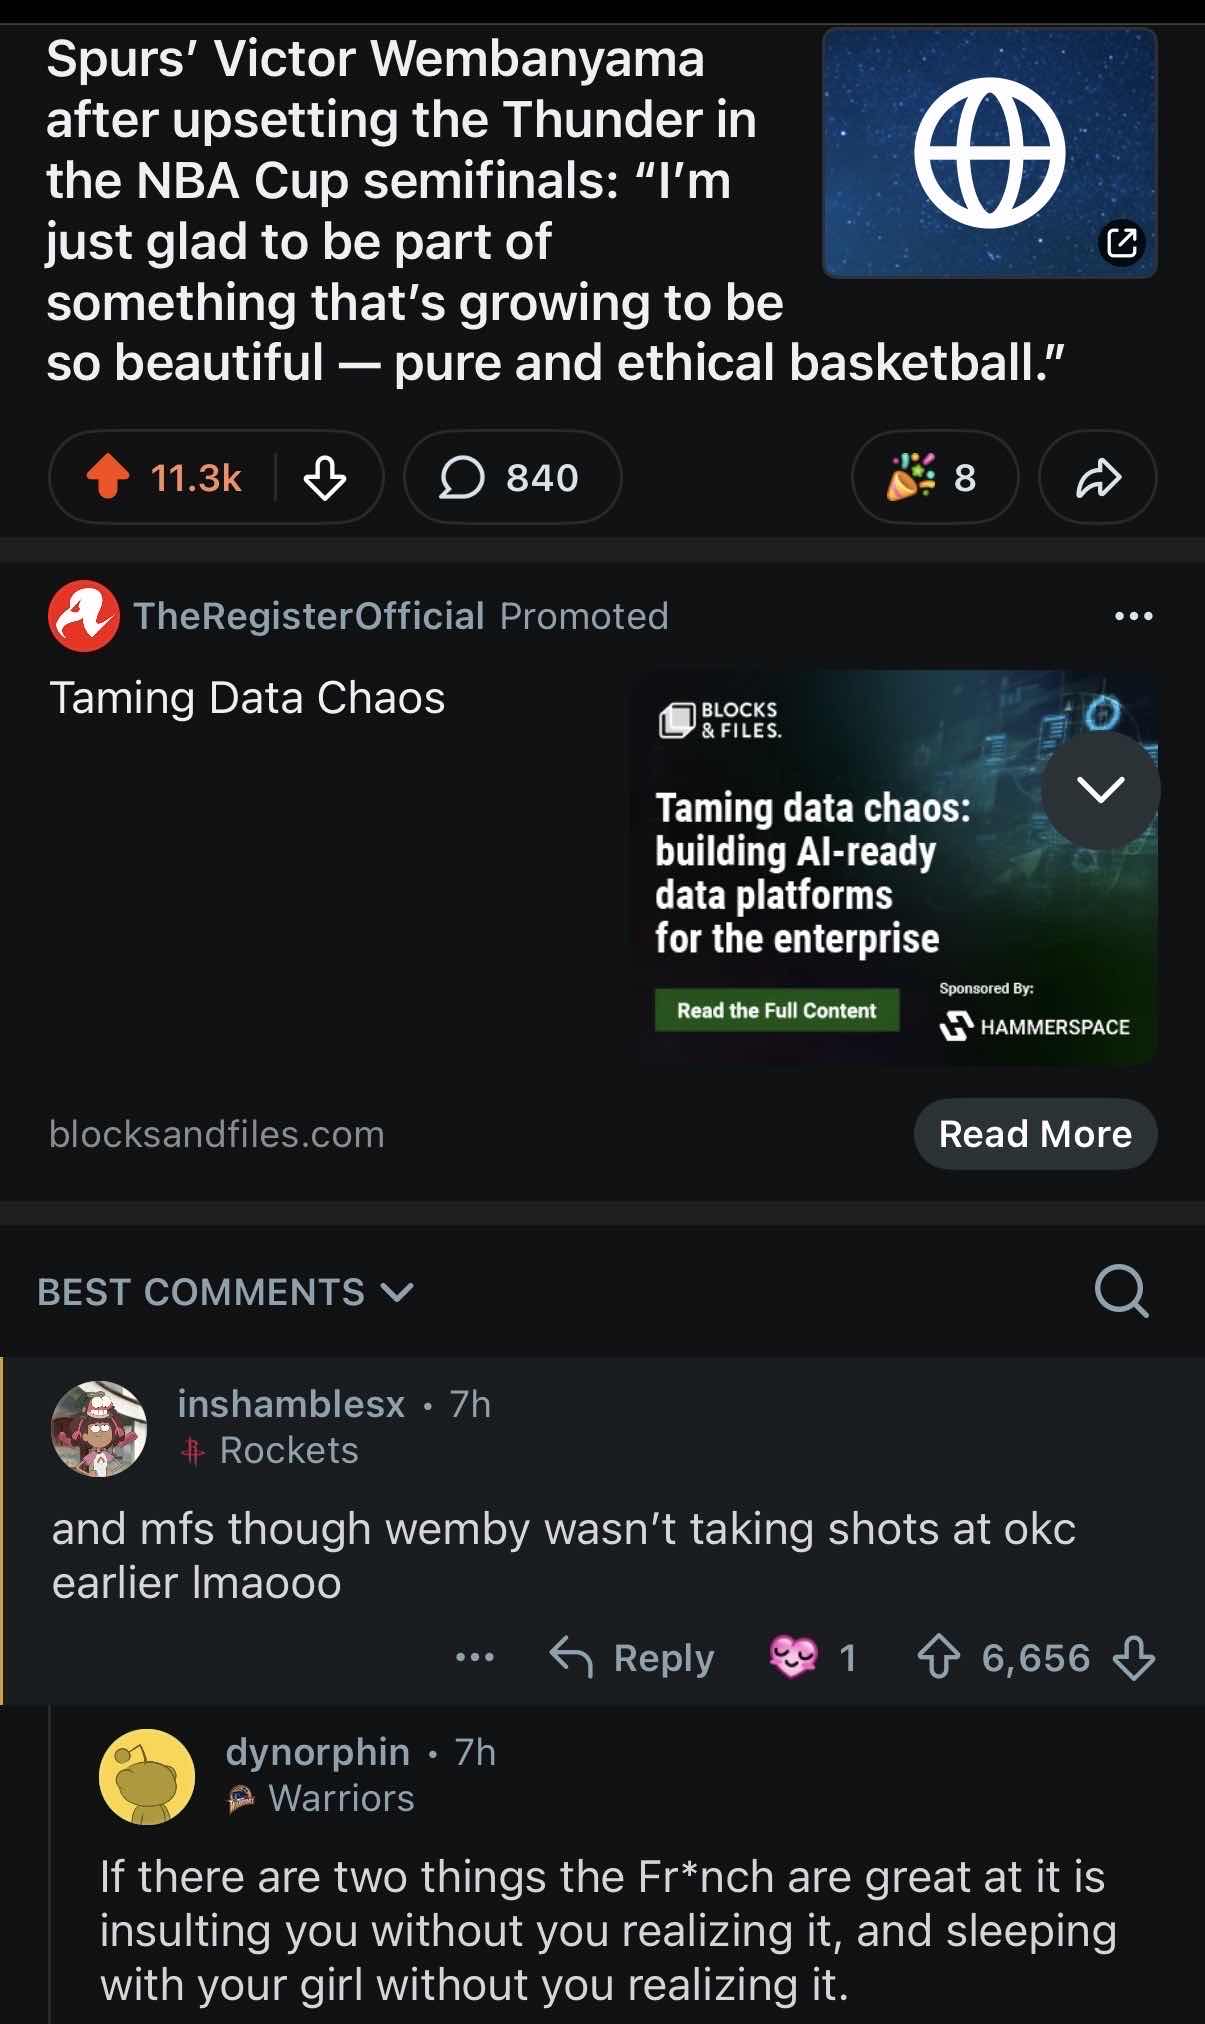Tap the awards party popper icon
The width and height of the screenshot is (1205, 2024).
click(911, 477)
